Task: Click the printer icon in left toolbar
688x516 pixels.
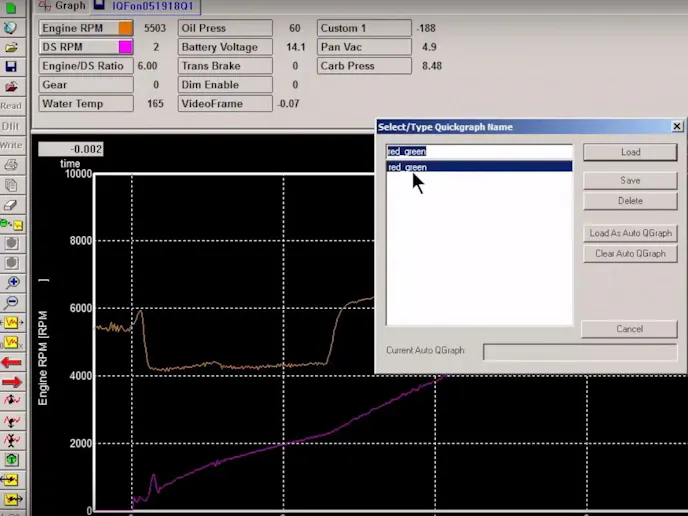Action: (11, 165)
